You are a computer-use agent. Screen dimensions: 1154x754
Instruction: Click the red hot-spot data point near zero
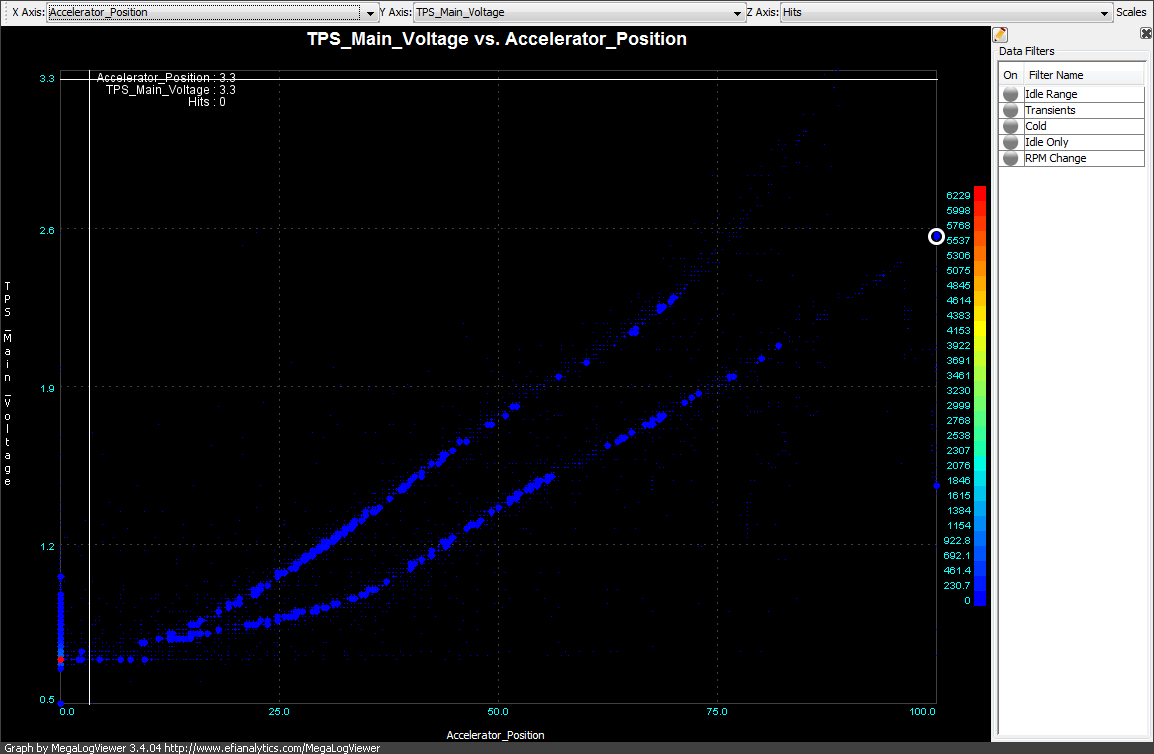pyautogui.click(x=61, y=660)
